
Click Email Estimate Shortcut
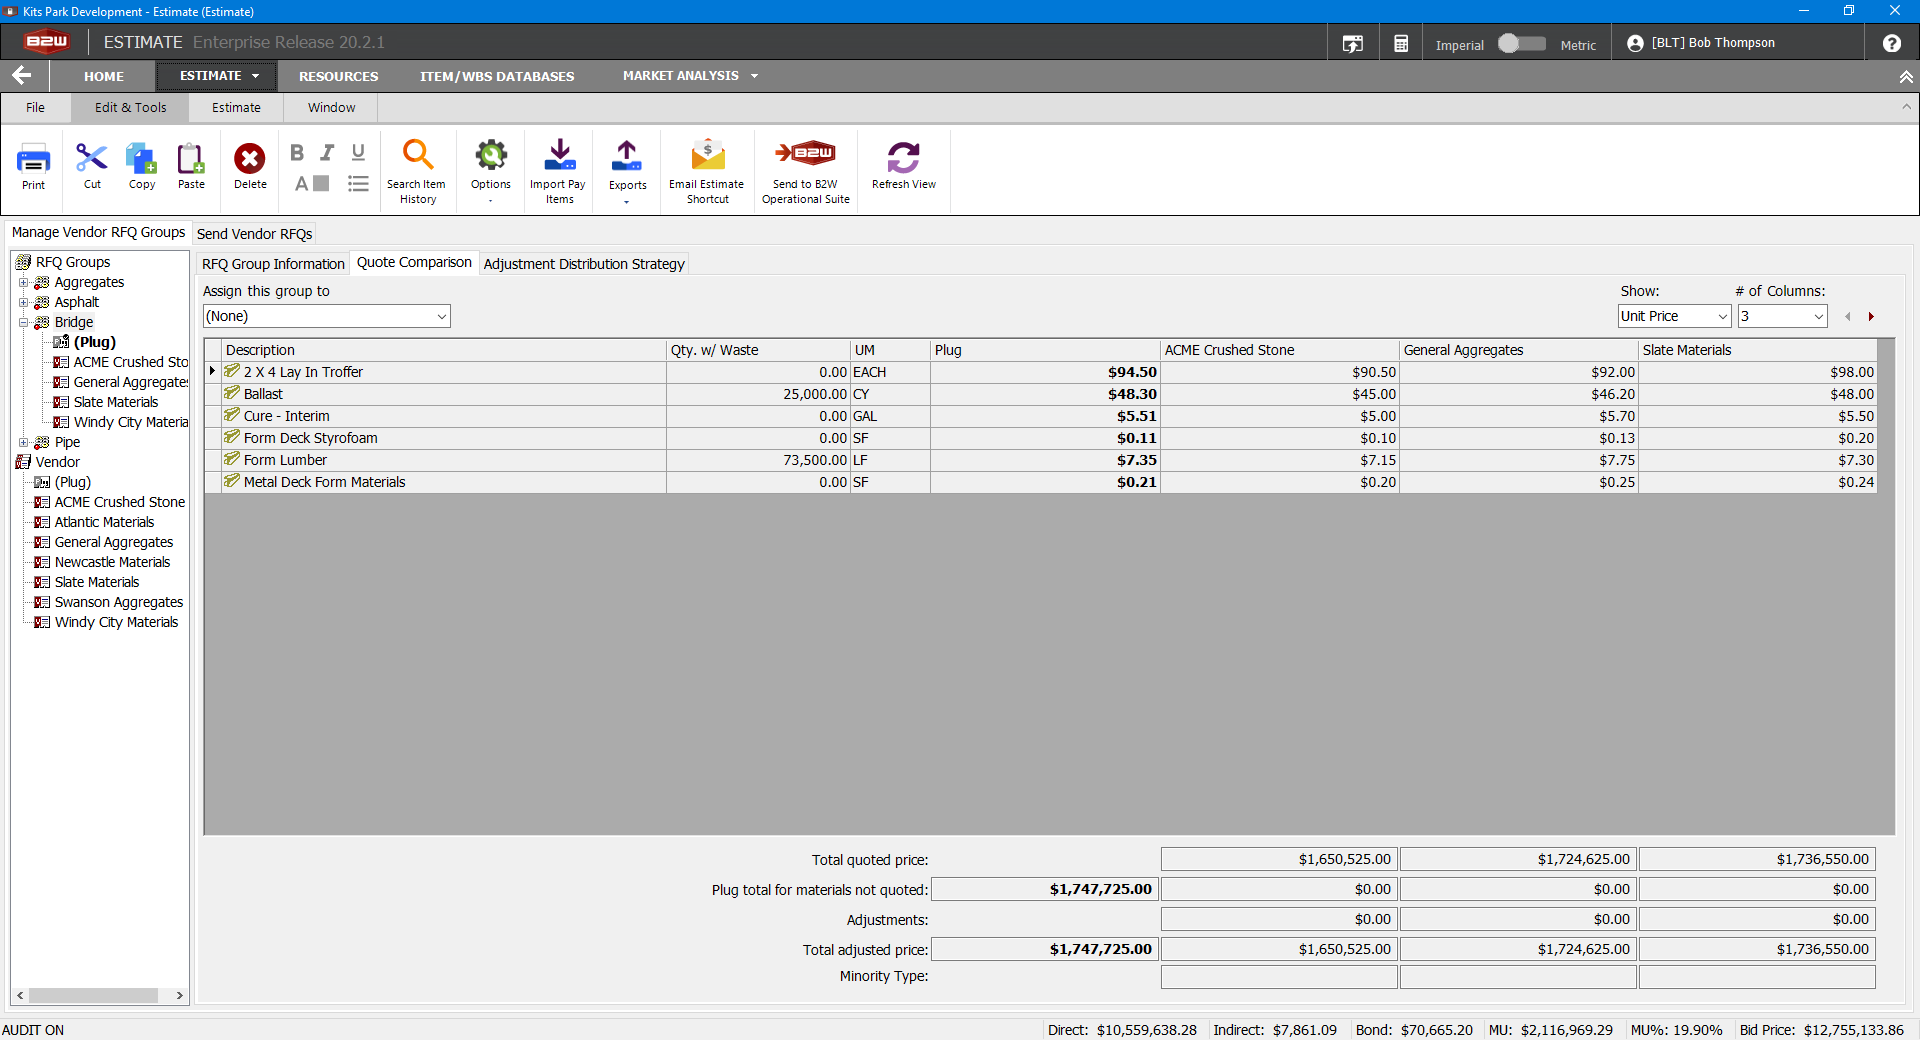point(707,171)
